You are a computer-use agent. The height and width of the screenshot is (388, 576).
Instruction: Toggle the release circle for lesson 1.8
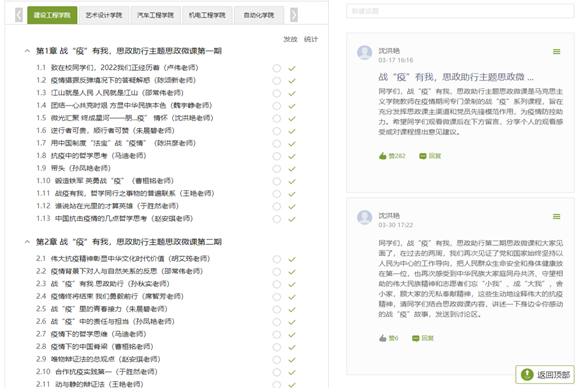[277, 157]
